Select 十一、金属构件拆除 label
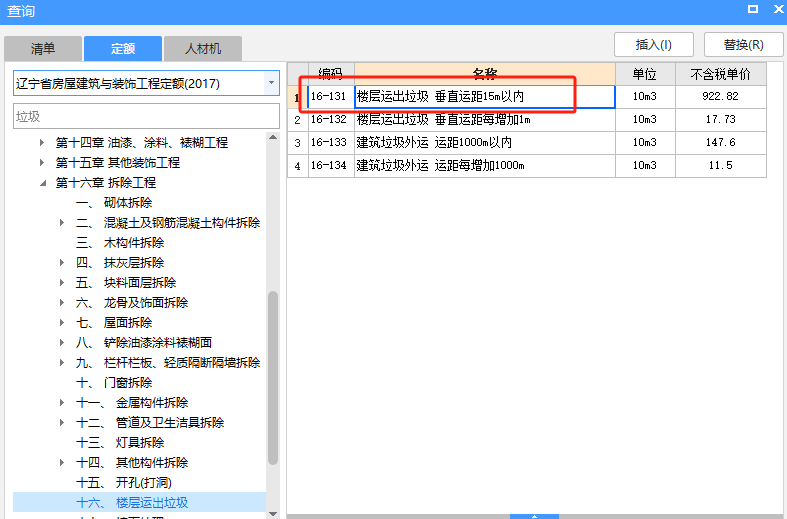787x519 pixels. click(x=132, y=403)
